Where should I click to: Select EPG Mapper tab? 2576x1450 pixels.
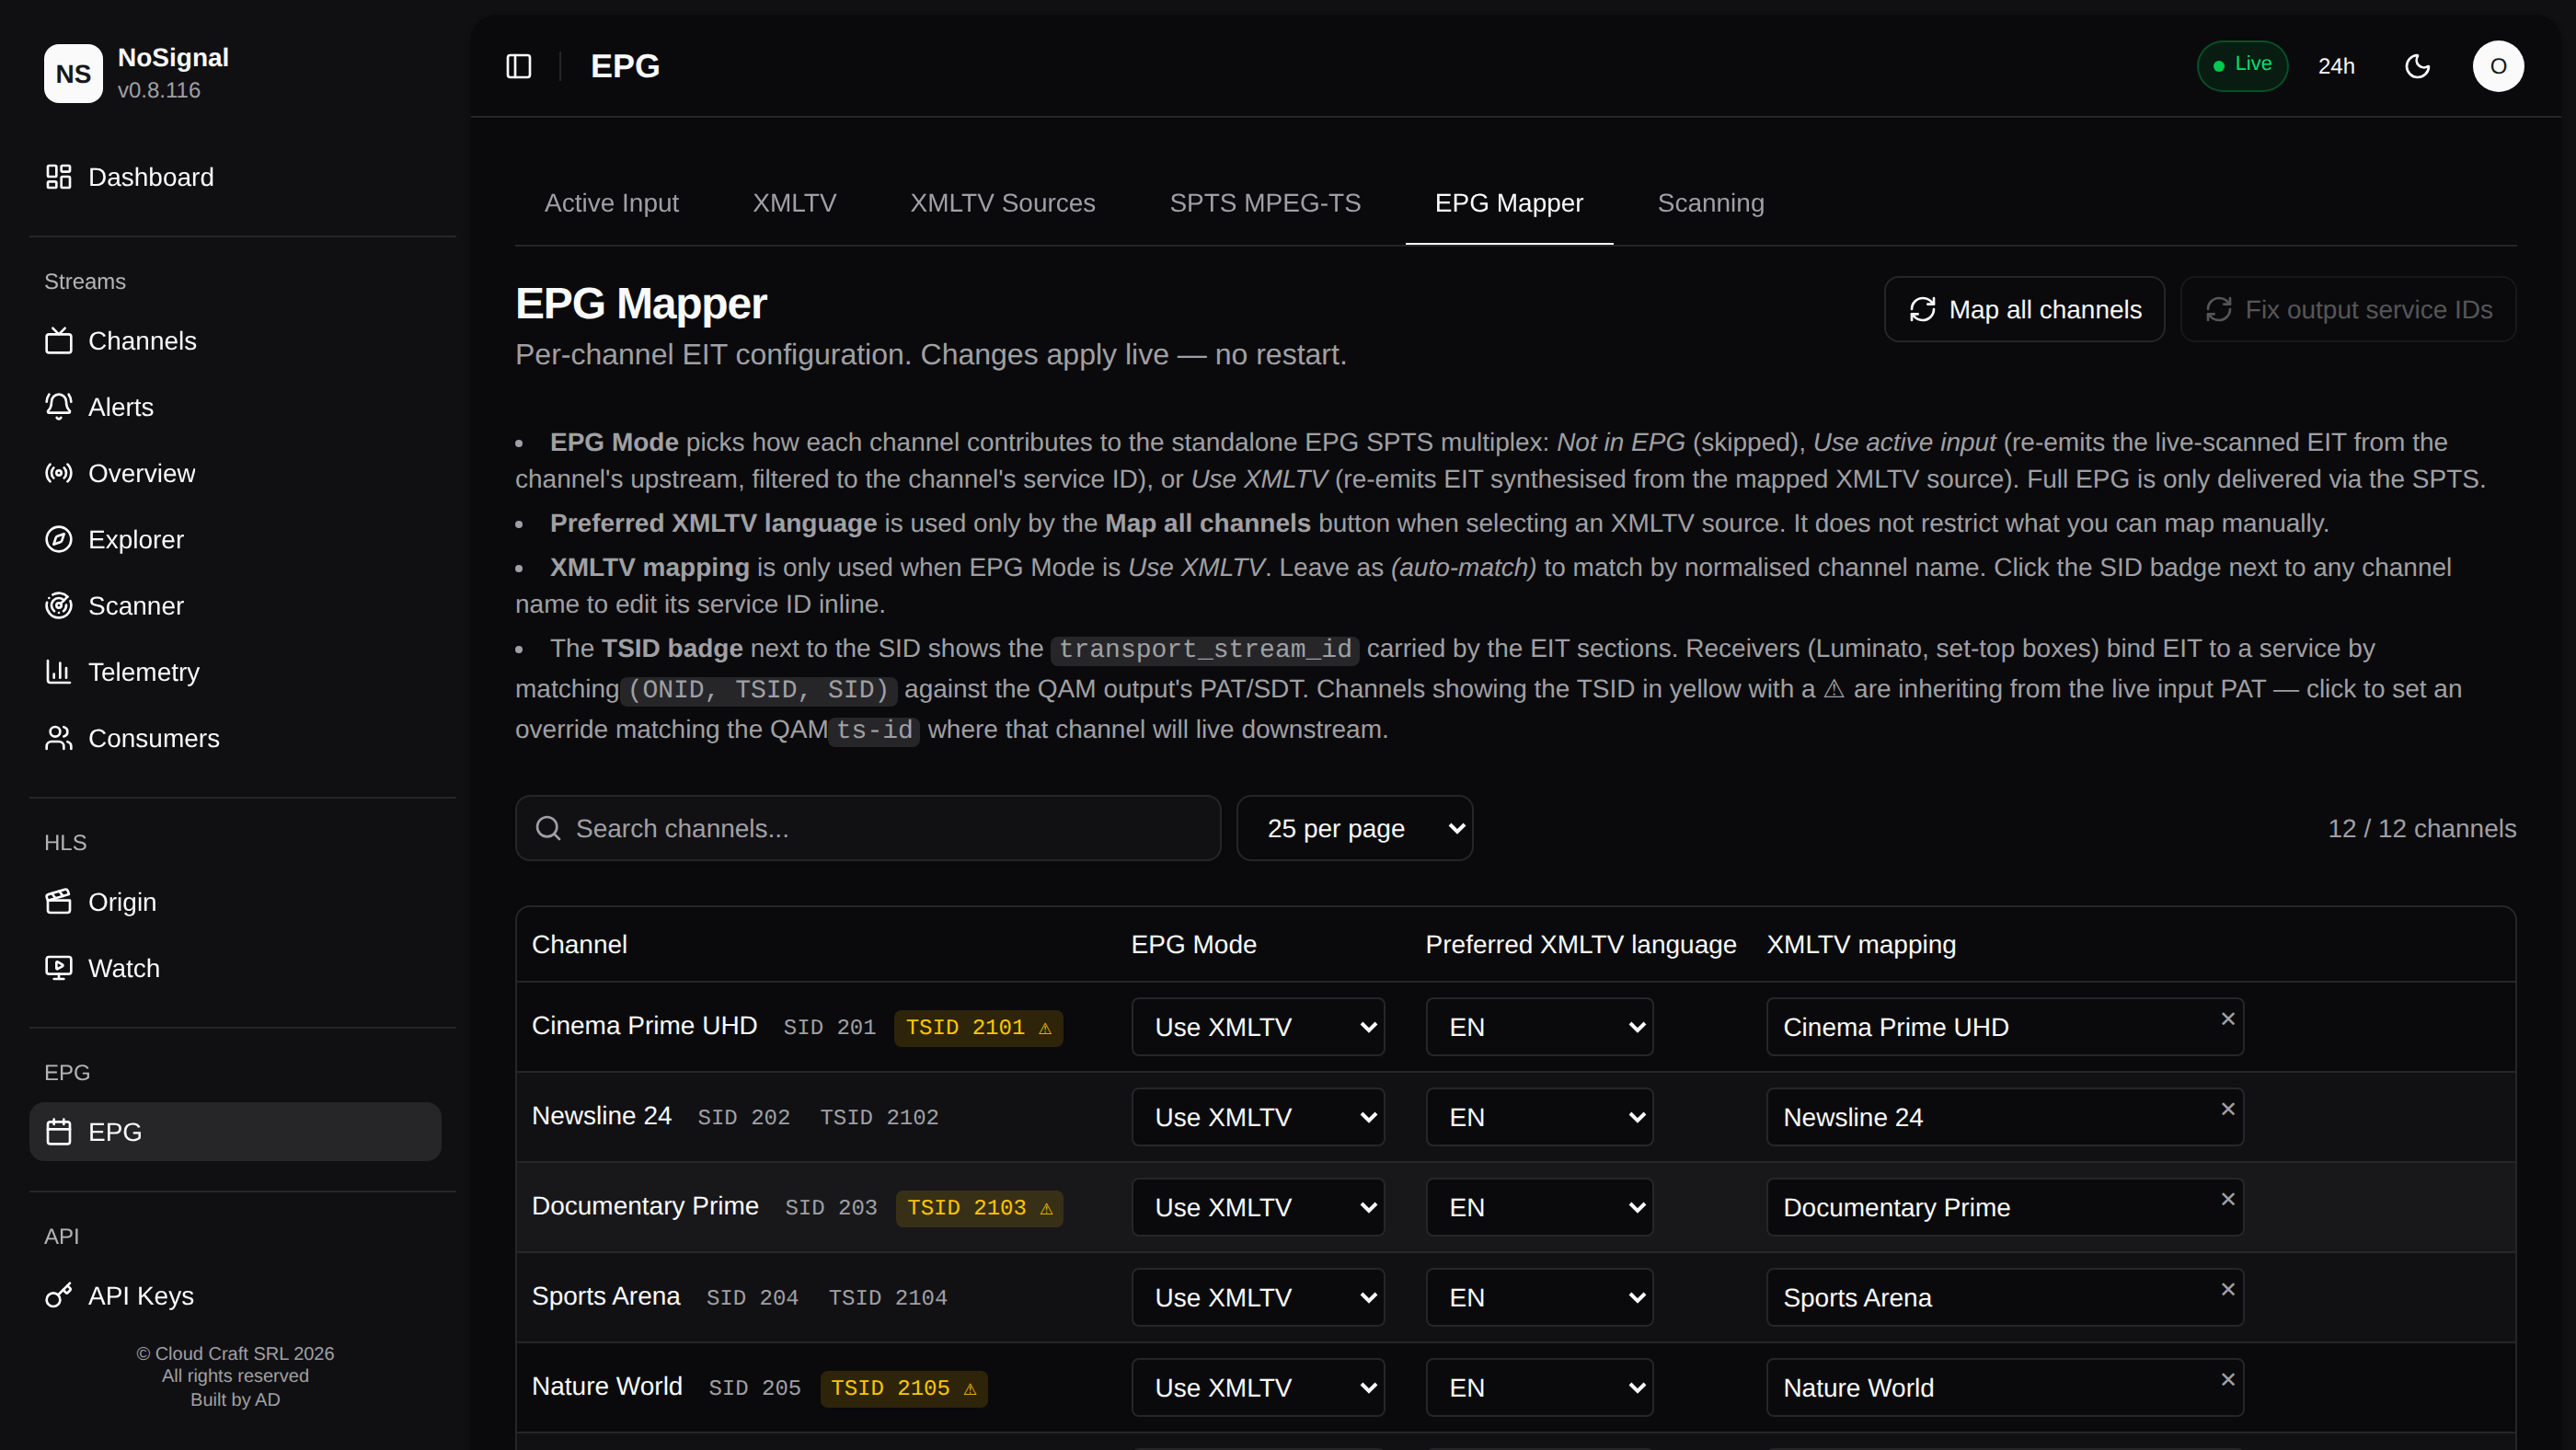click(x=1509, y=203)
